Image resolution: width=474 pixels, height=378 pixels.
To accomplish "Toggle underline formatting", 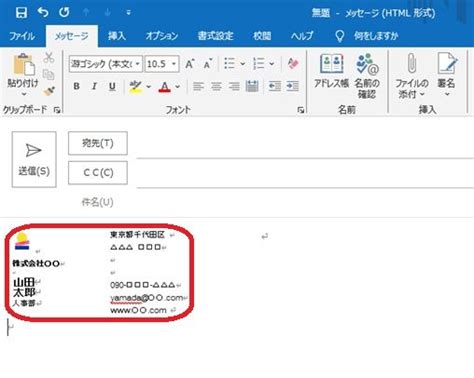I will [x=112, y=86].
